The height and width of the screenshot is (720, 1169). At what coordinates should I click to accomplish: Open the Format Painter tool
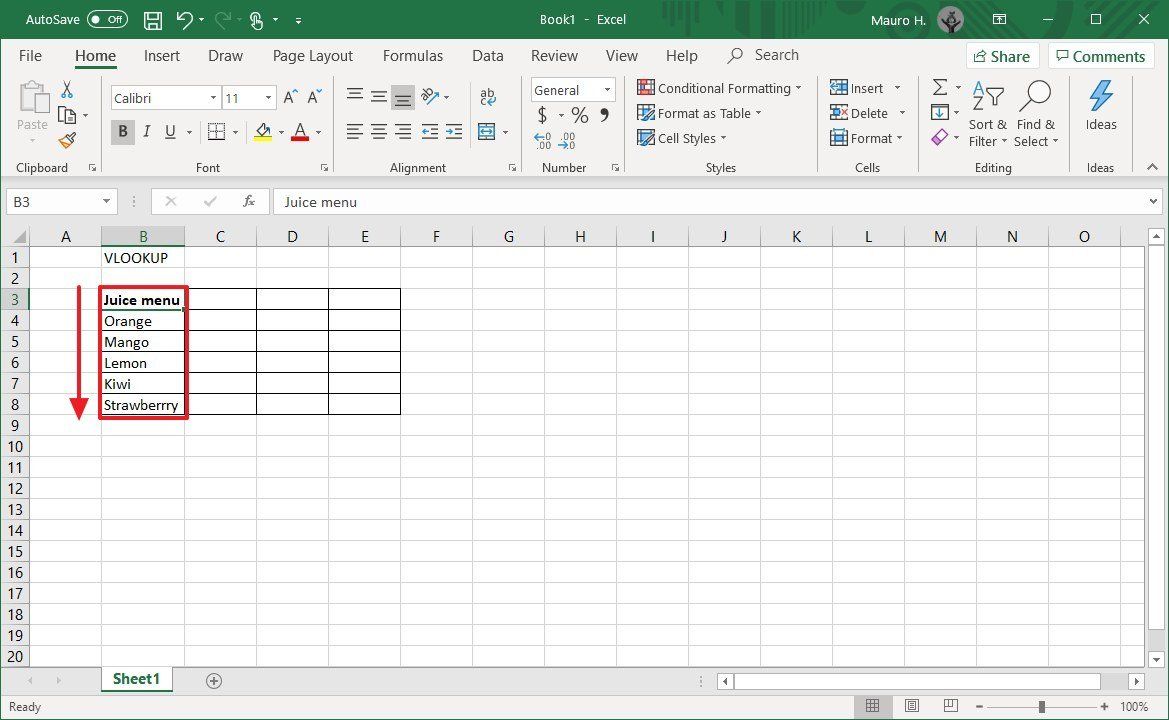click(x=67, y=140)
